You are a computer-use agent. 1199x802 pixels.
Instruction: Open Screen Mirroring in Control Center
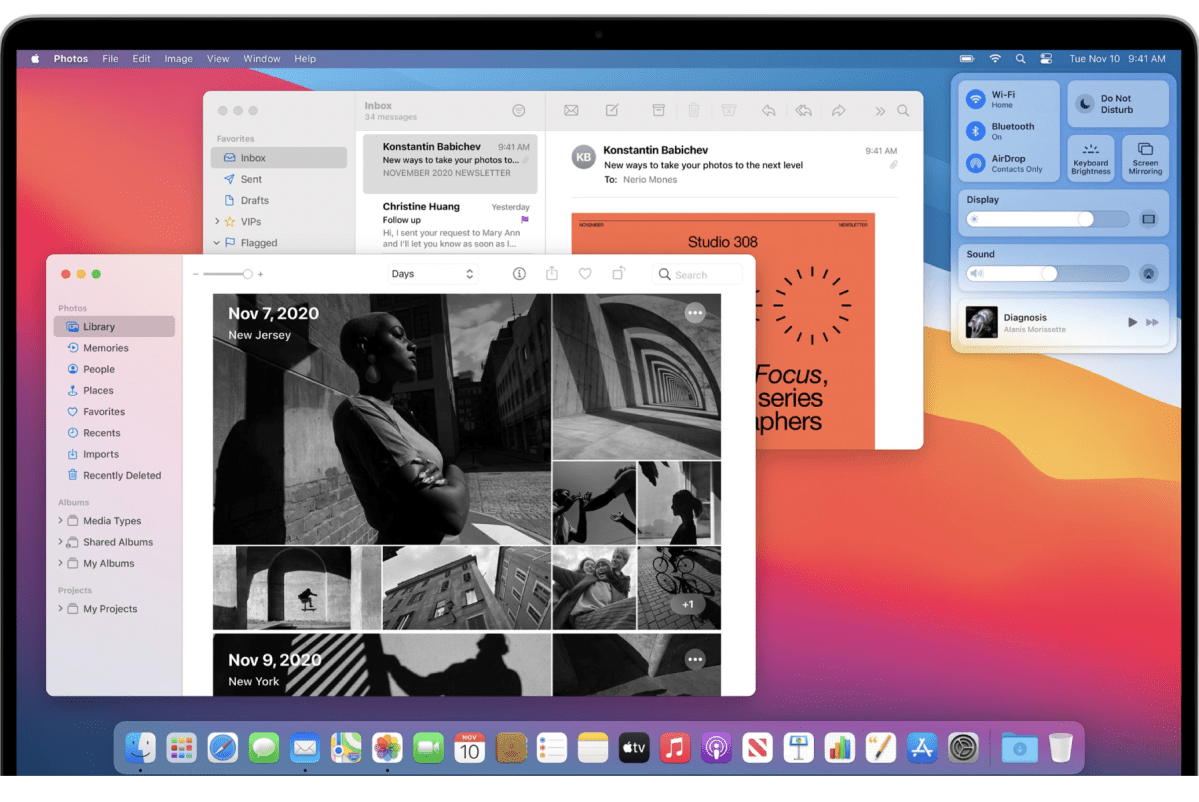coord(1145,158)
